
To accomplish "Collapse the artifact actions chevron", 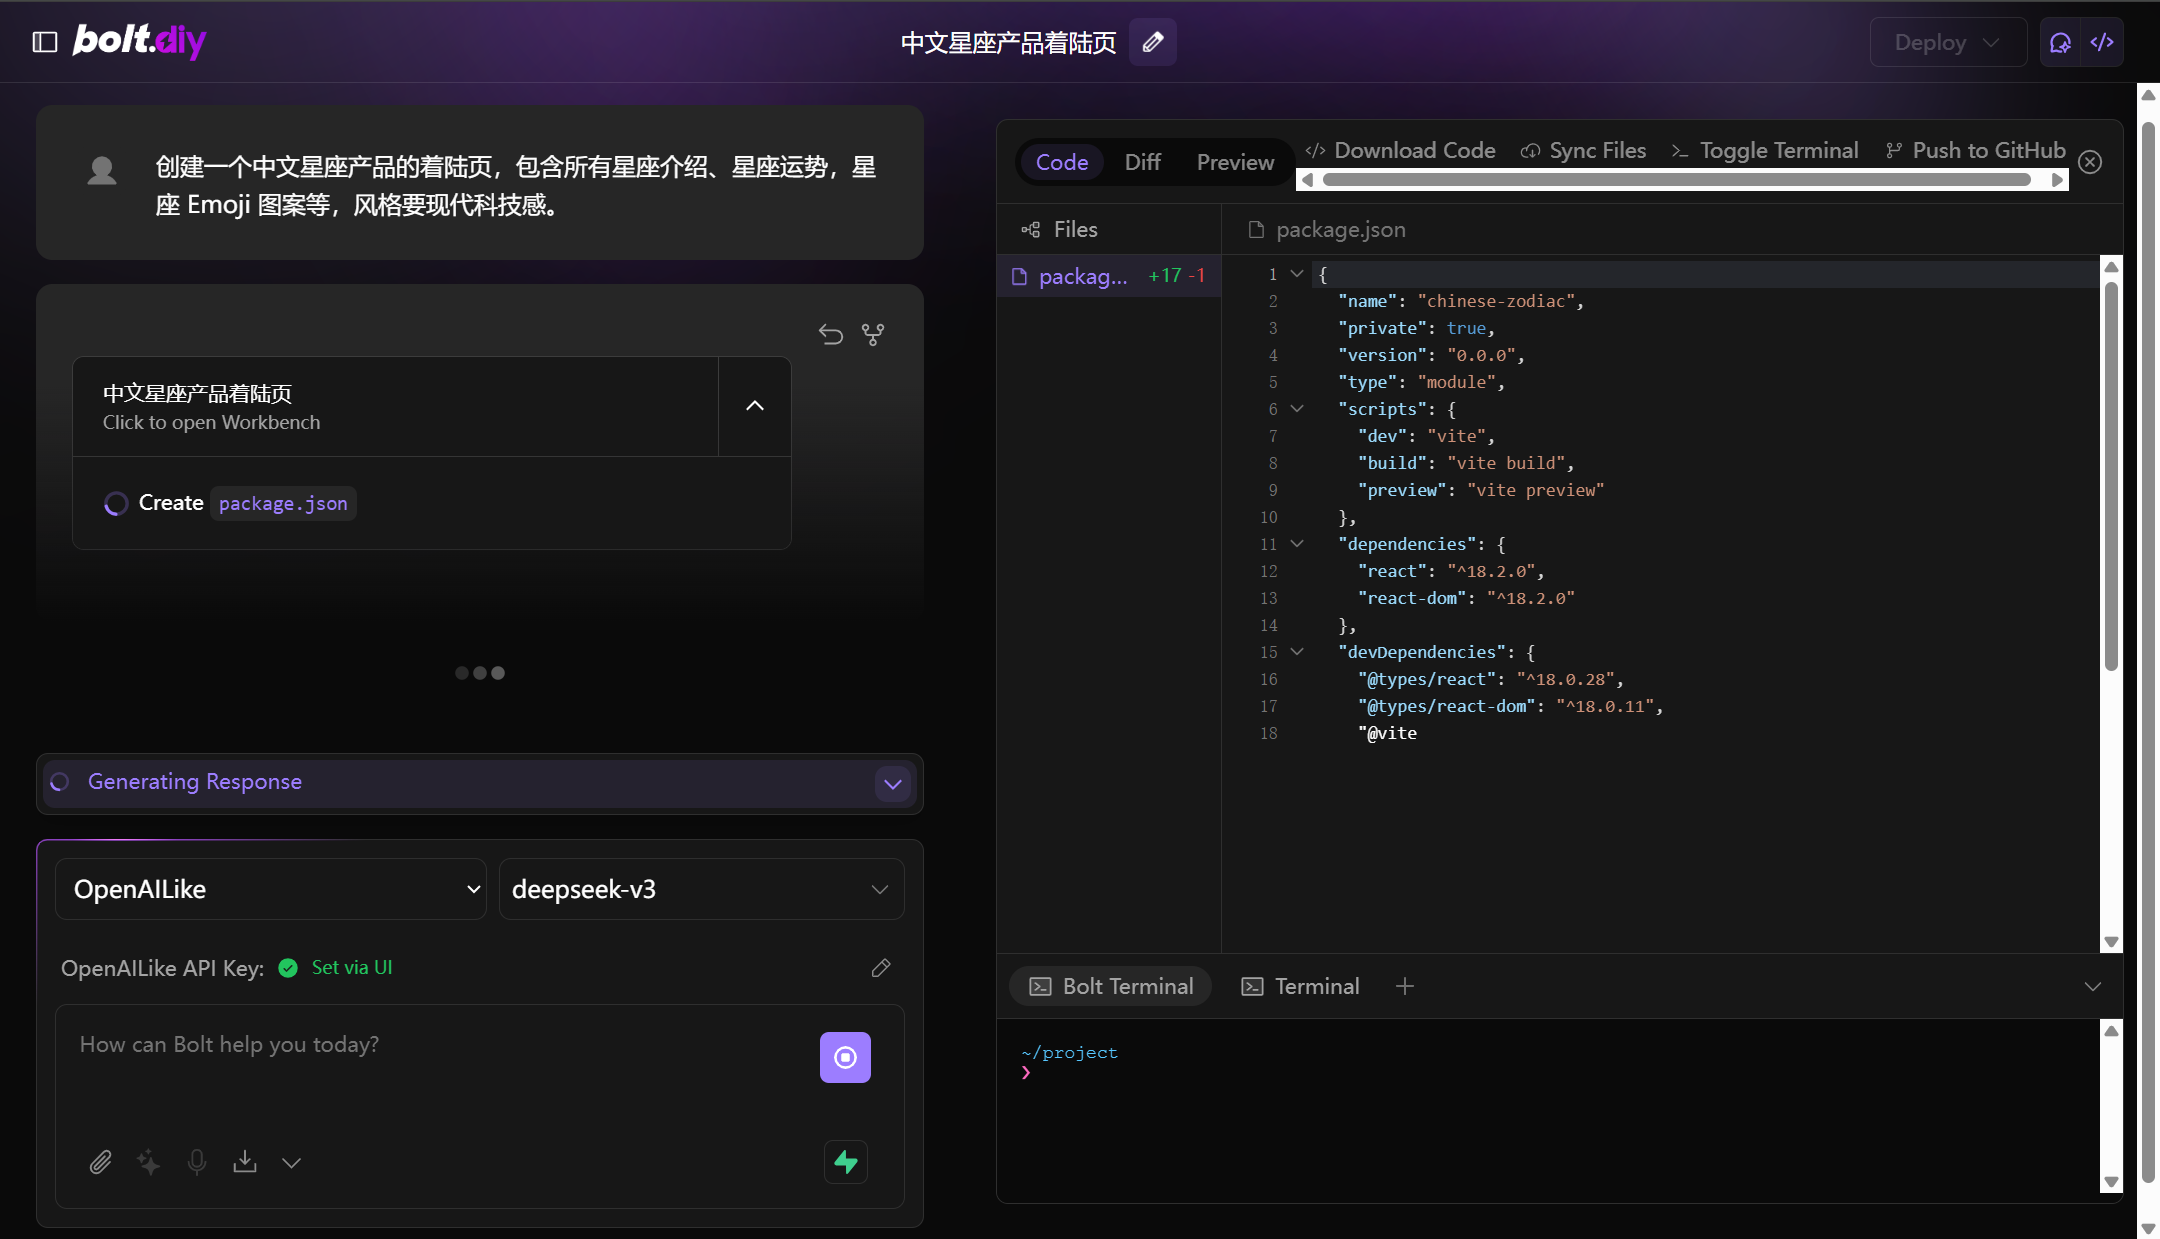I will click(x=755, y=406).
